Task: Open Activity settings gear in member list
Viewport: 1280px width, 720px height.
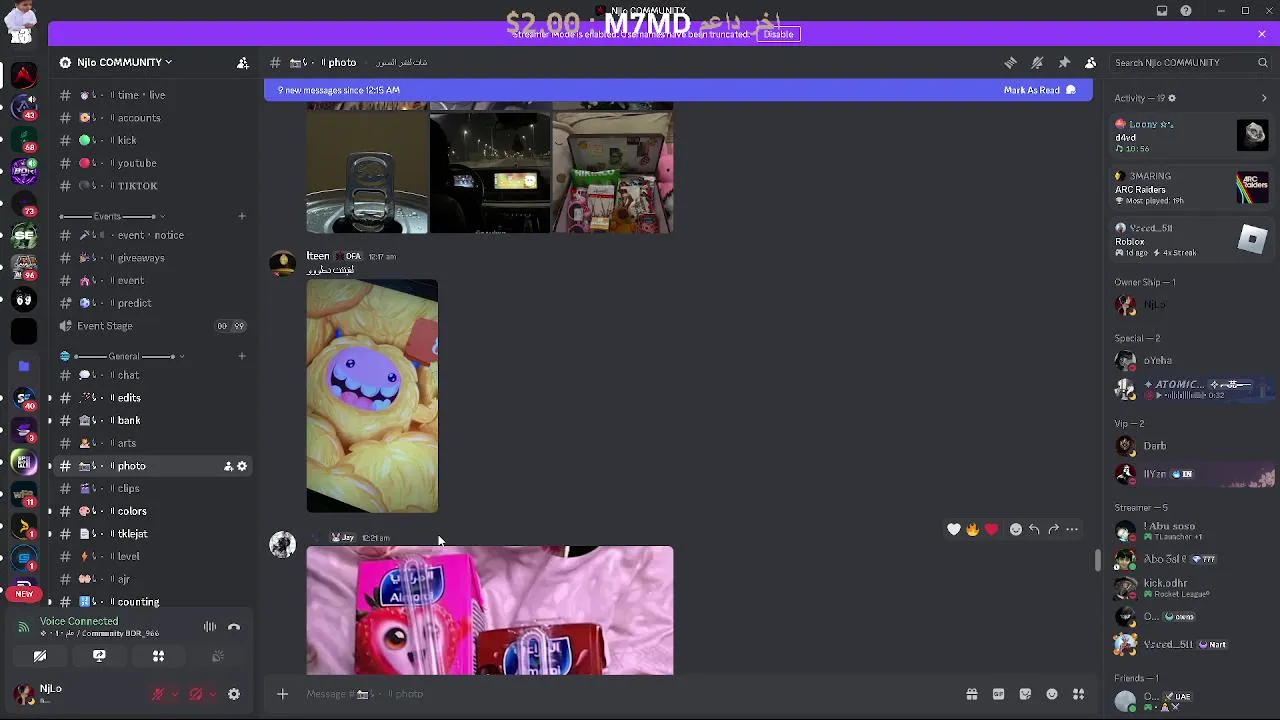Action: coord(1172,98)
